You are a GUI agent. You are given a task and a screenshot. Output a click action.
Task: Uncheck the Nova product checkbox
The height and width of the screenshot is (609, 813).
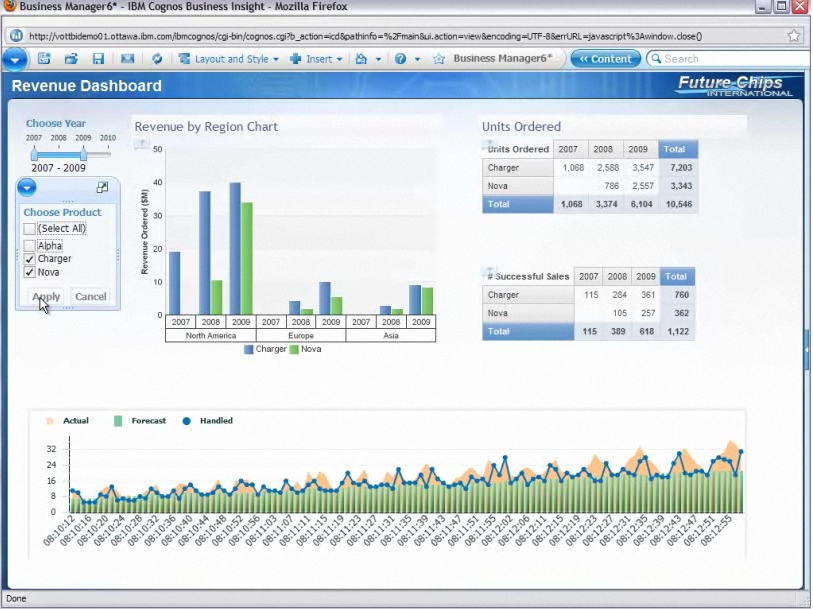click(30, 272)
